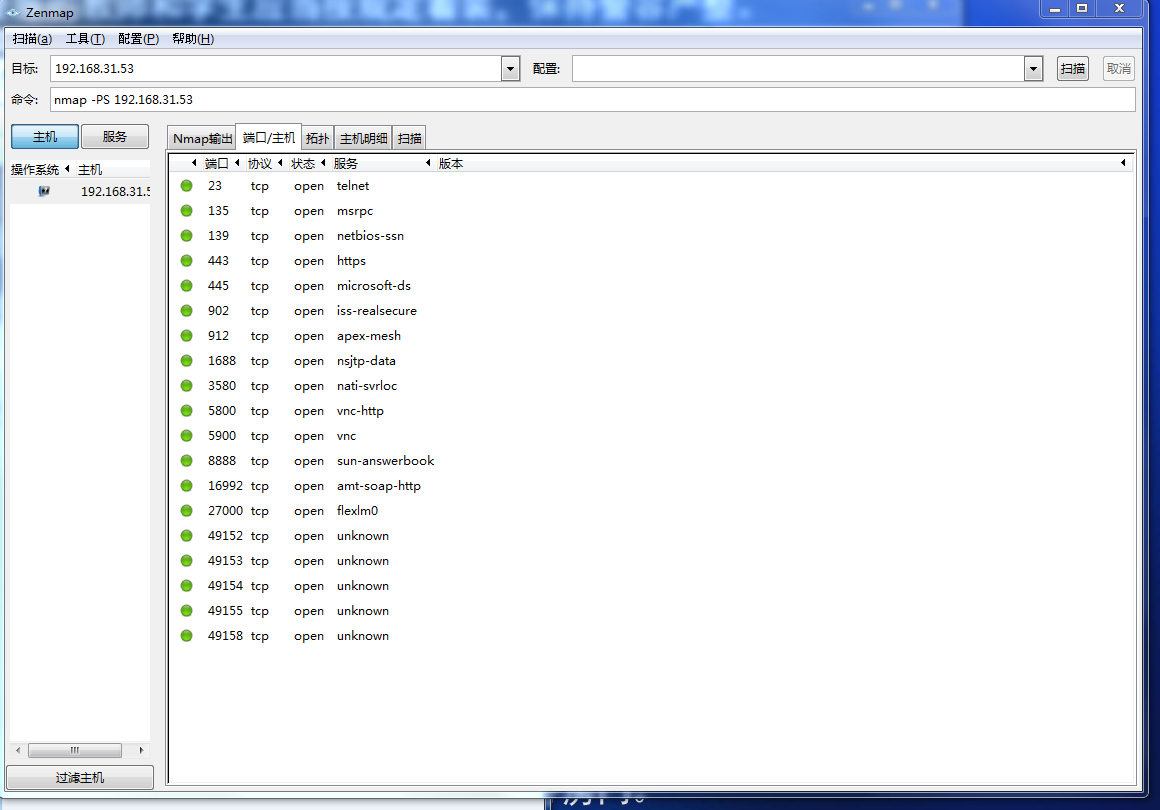
Task: Select host 192.168.31.5 in the host list
Action: (x=80, y=192)
